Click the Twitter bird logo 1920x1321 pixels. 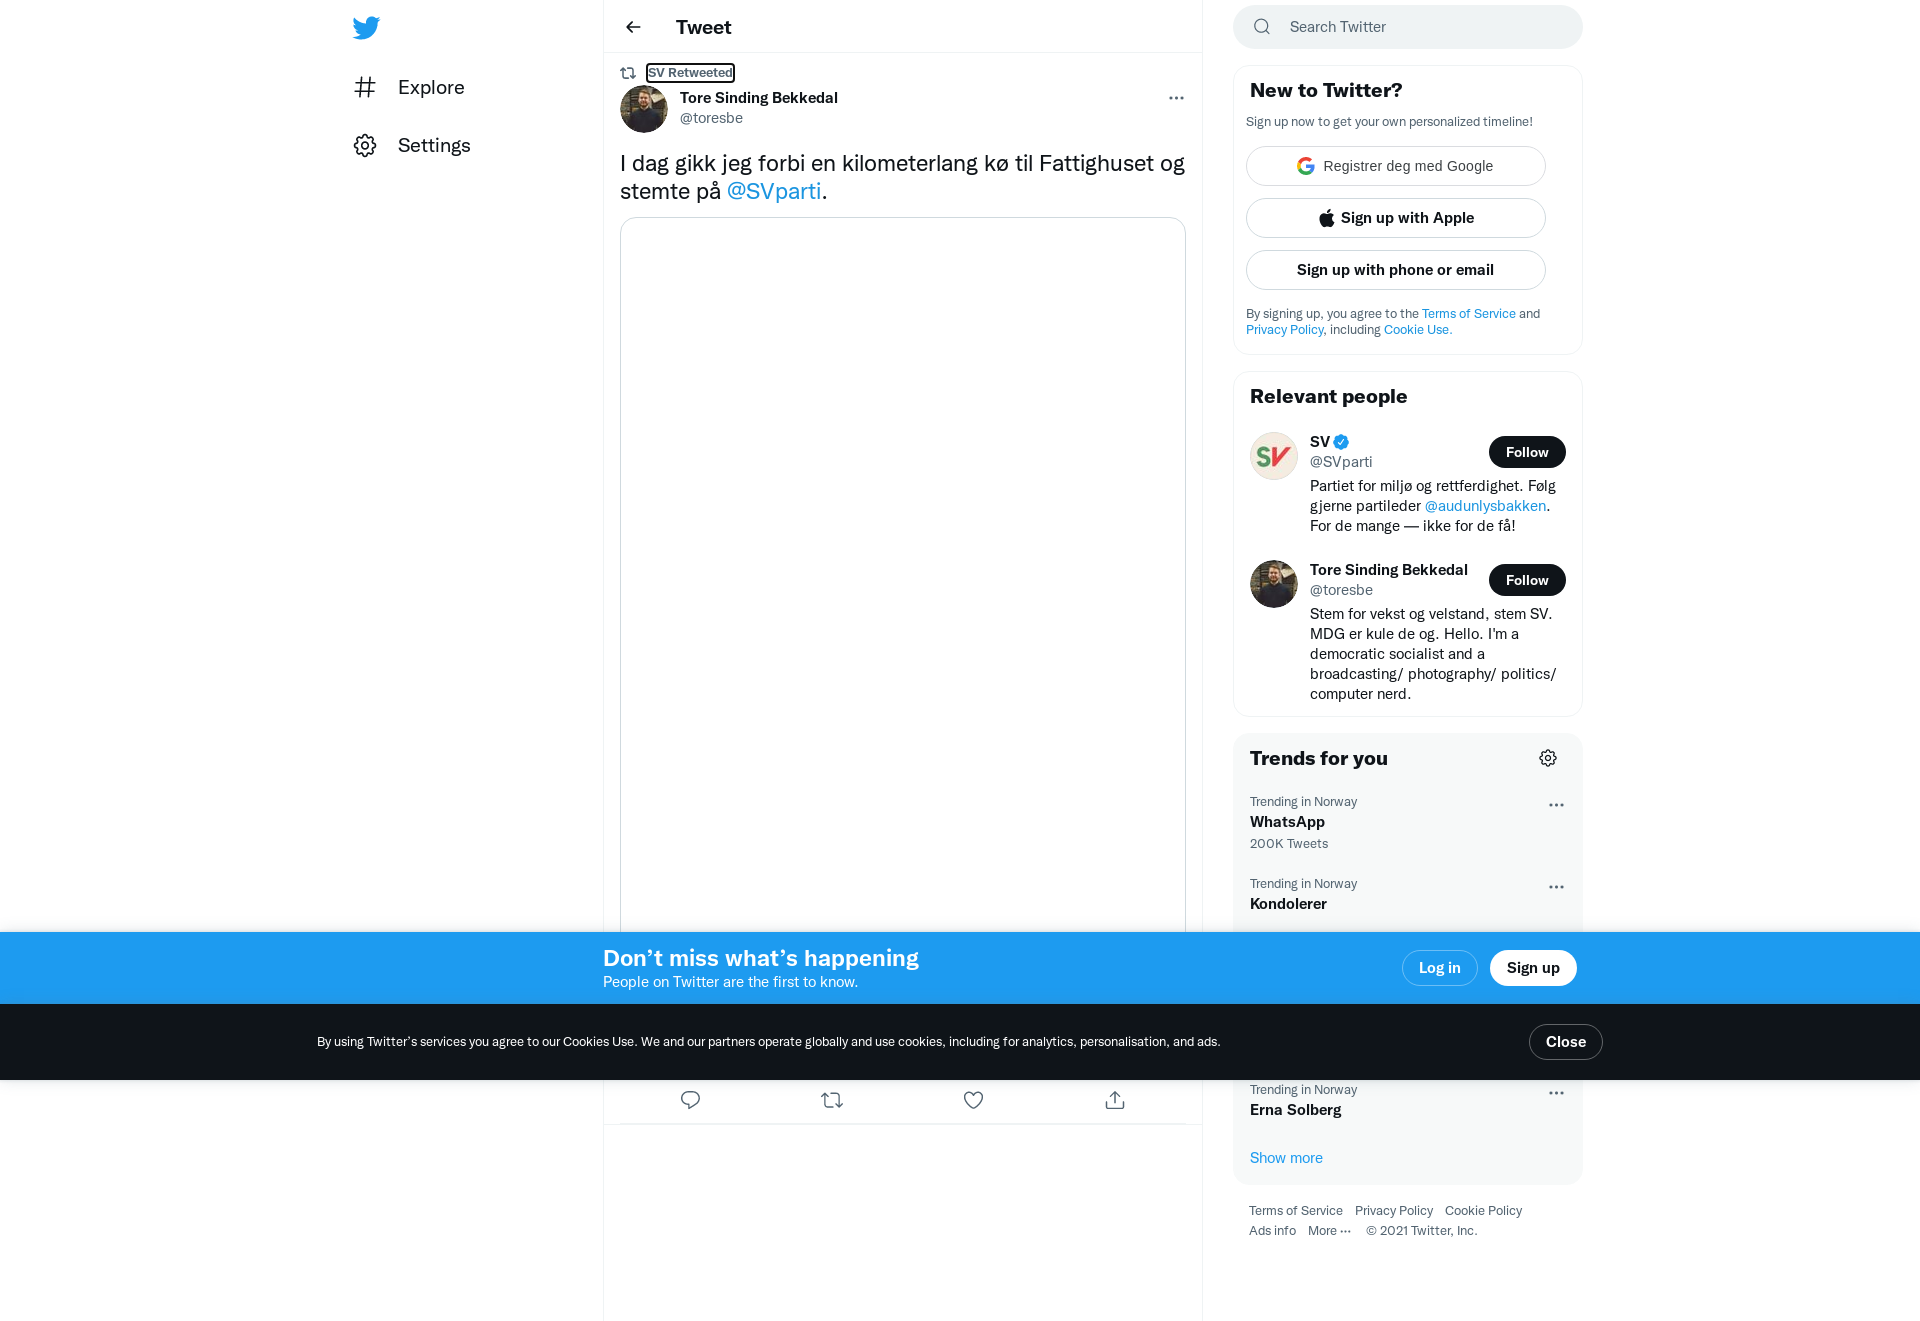click(366, 27)
